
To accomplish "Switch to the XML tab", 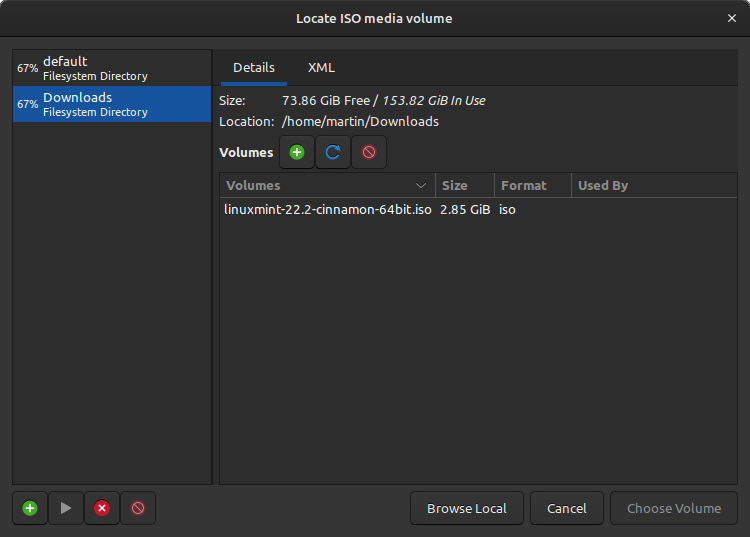I will point(321,67).
